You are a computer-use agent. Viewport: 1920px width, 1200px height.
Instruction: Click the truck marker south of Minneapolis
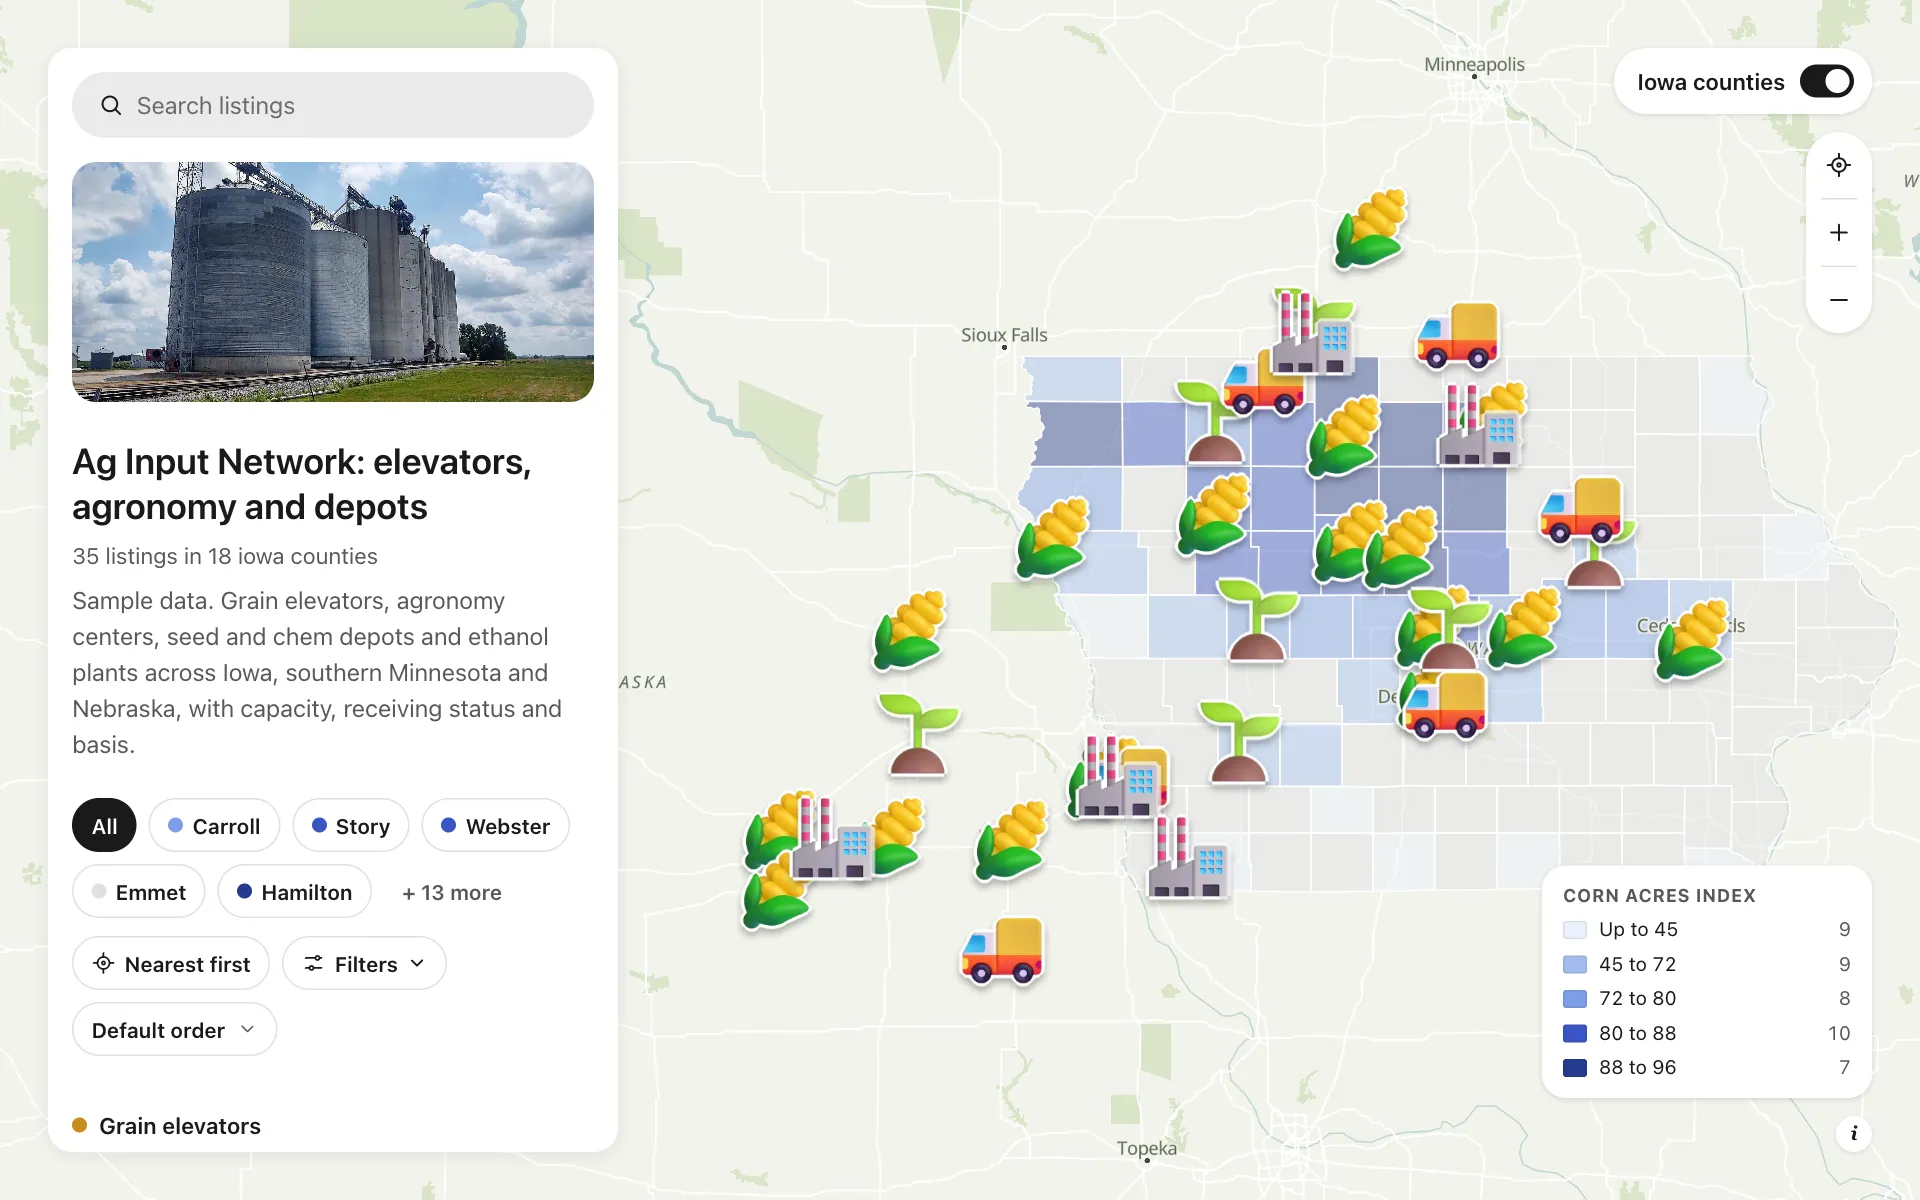[1457, 335]
